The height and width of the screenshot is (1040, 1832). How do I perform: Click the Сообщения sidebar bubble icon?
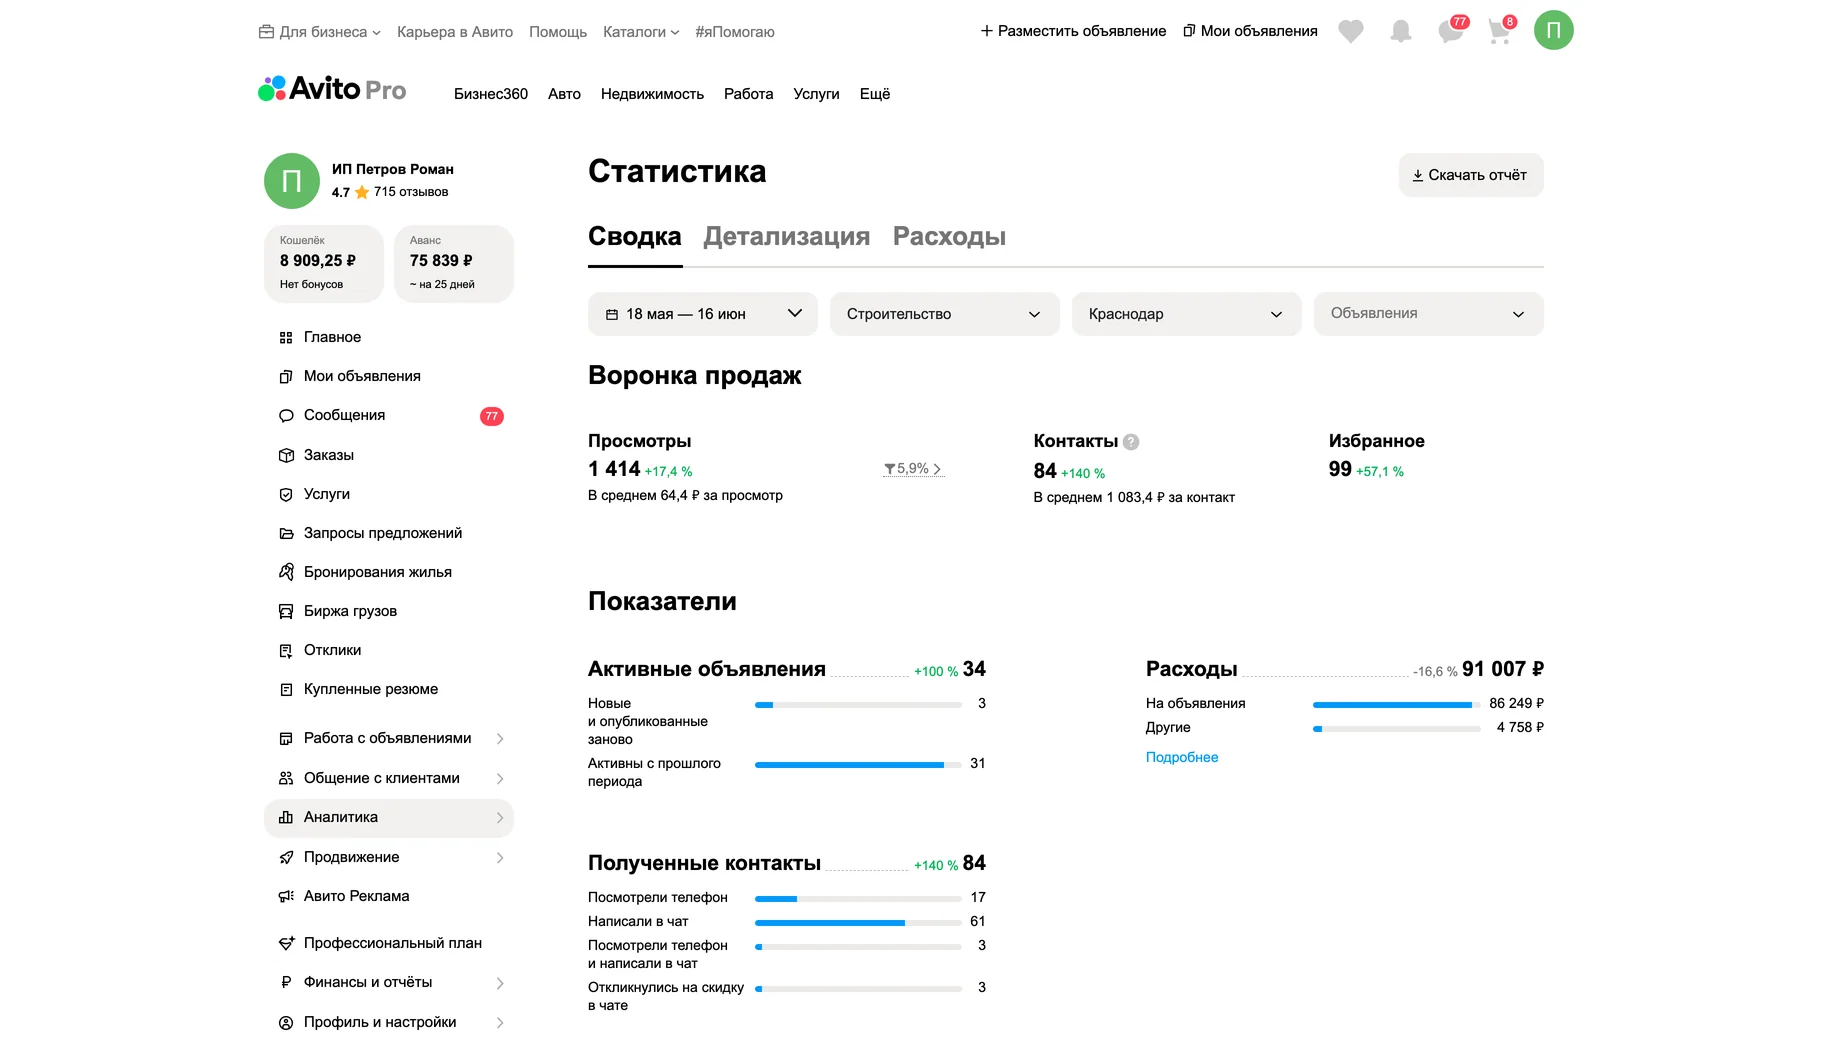[286, 416]
